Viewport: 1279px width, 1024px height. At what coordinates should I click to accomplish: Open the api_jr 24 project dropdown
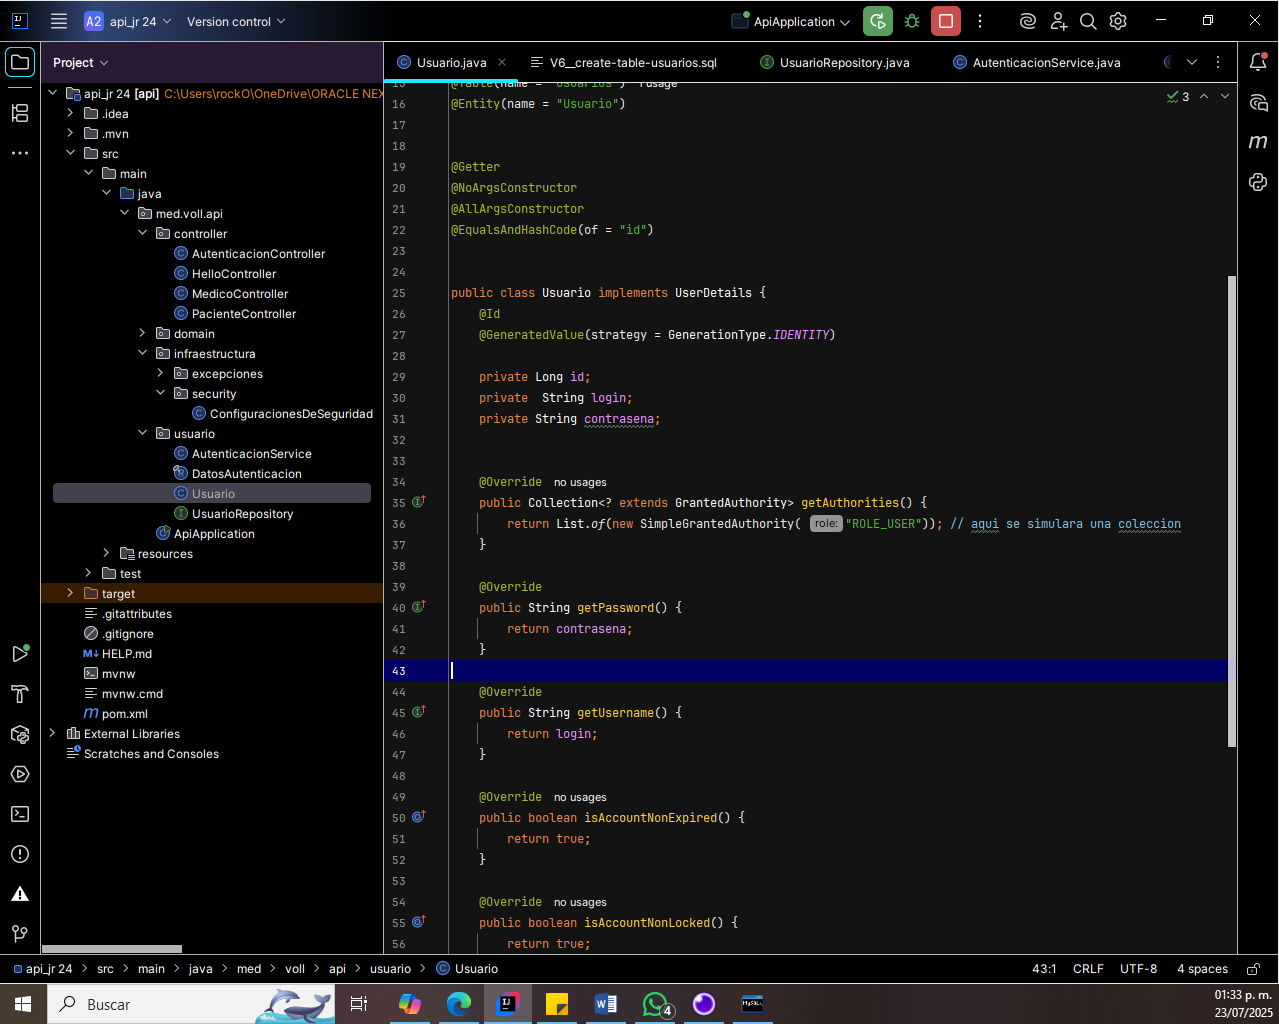click(128, 21)
